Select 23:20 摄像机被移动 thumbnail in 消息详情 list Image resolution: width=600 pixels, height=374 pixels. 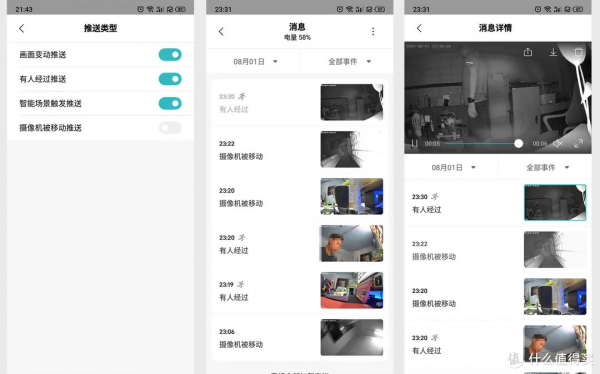click(555, 297)
